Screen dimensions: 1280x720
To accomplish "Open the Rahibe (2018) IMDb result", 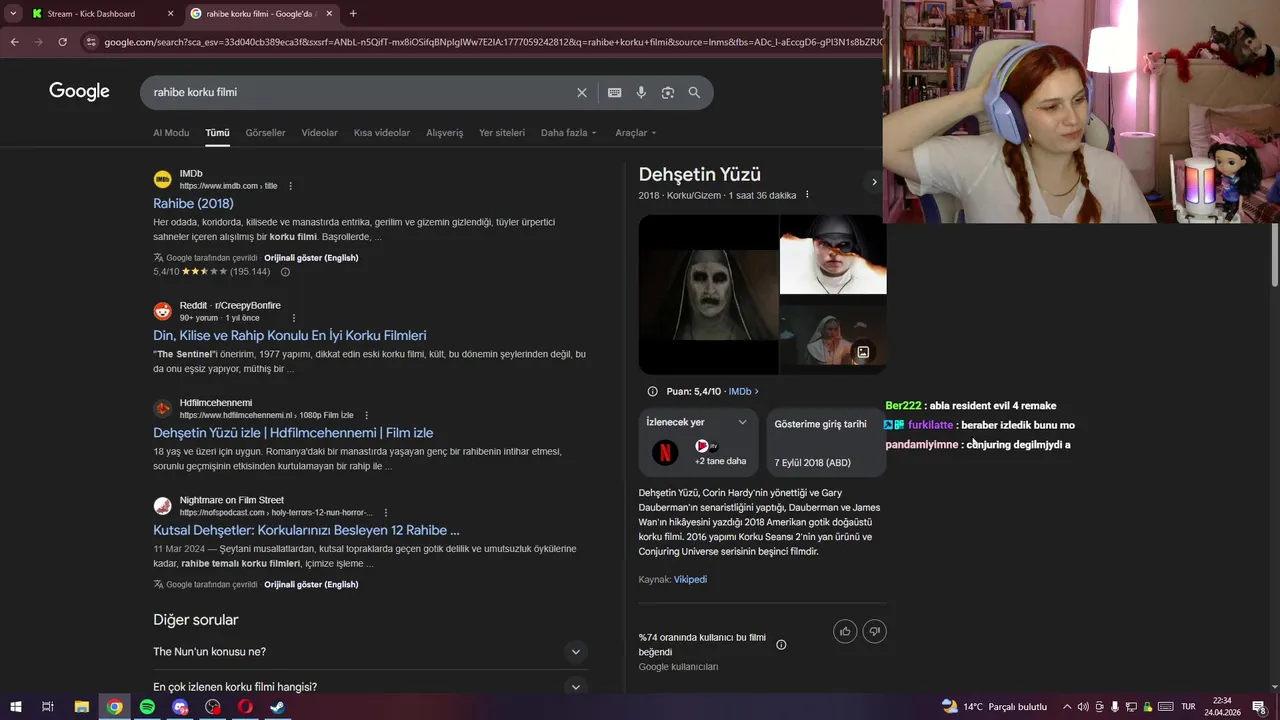I will 193,203.
